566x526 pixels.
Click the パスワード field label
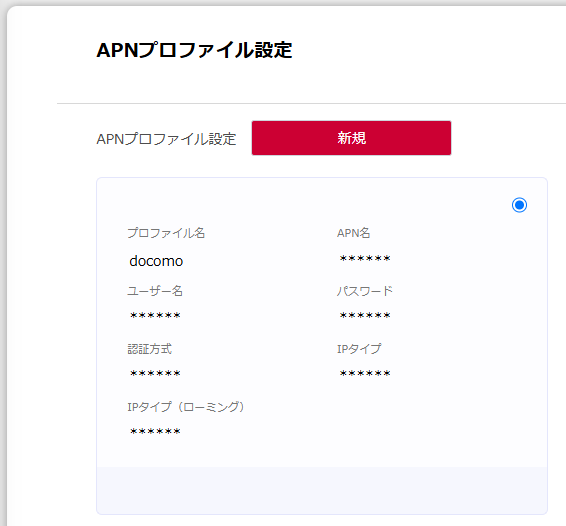pyautogui.click(x=365, y=291)
